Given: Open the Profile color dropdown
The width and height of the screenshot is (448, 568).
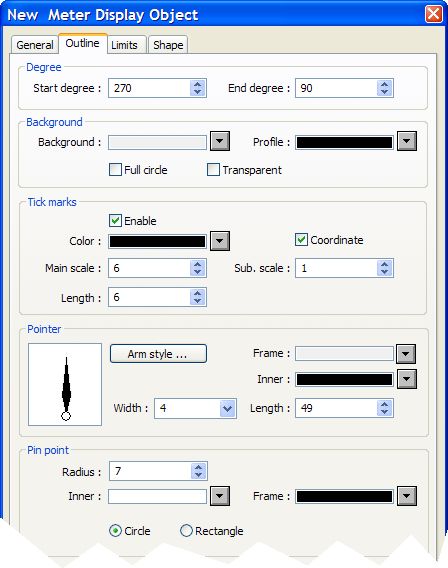Looking at the screenshot, I should pos(407,141).
